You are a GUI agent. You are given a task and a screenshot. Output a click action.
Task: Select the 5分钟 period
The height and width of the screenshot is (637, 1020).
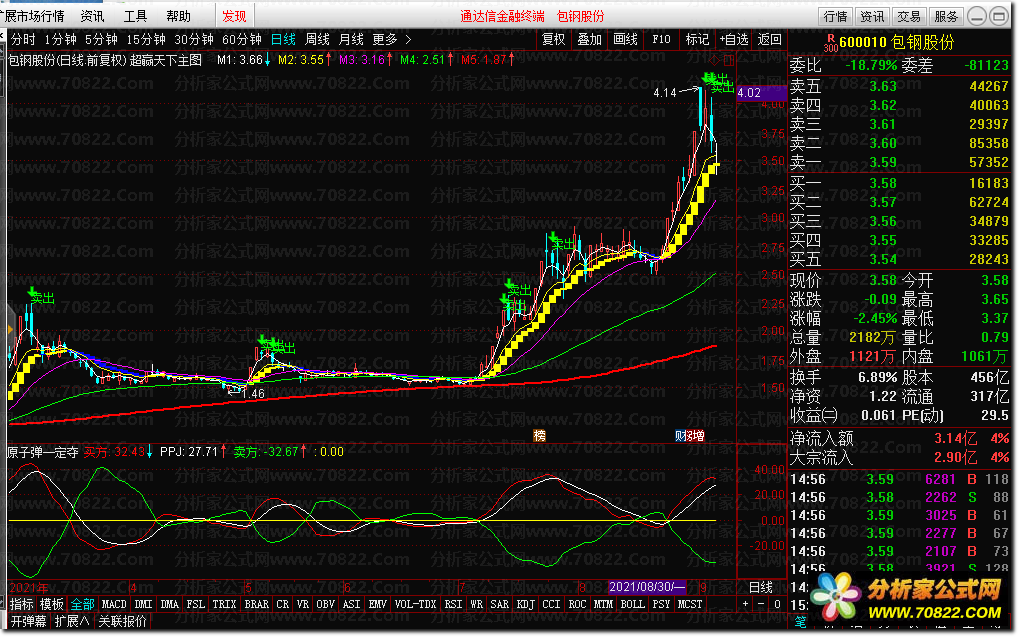click(x=101, y=40)
